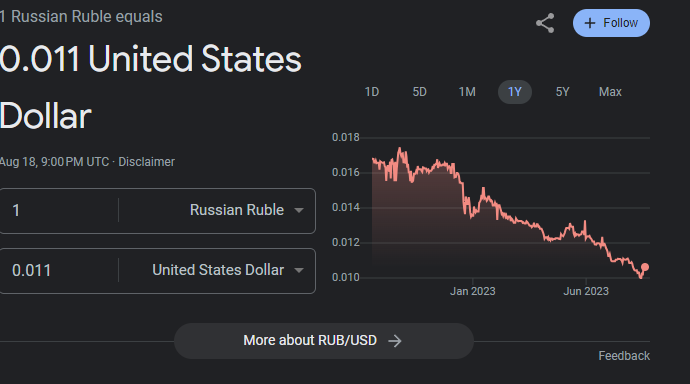Expand the Russian Ruble currency selector

pos(217,210)
